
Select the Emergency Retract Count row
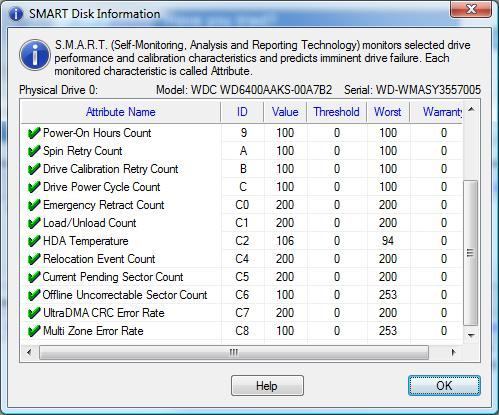[242, 205]
